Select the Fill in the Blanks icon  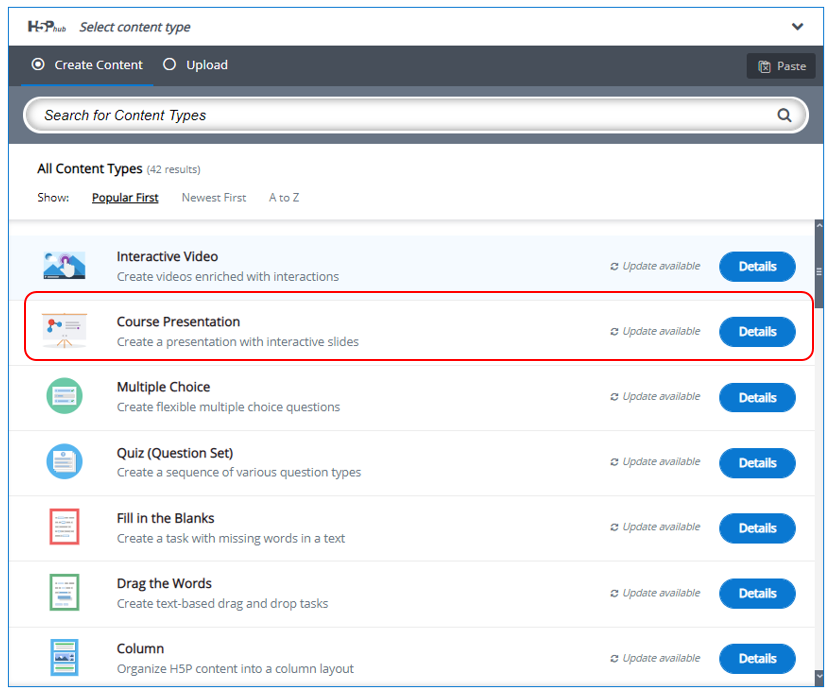tap(64, 527)
